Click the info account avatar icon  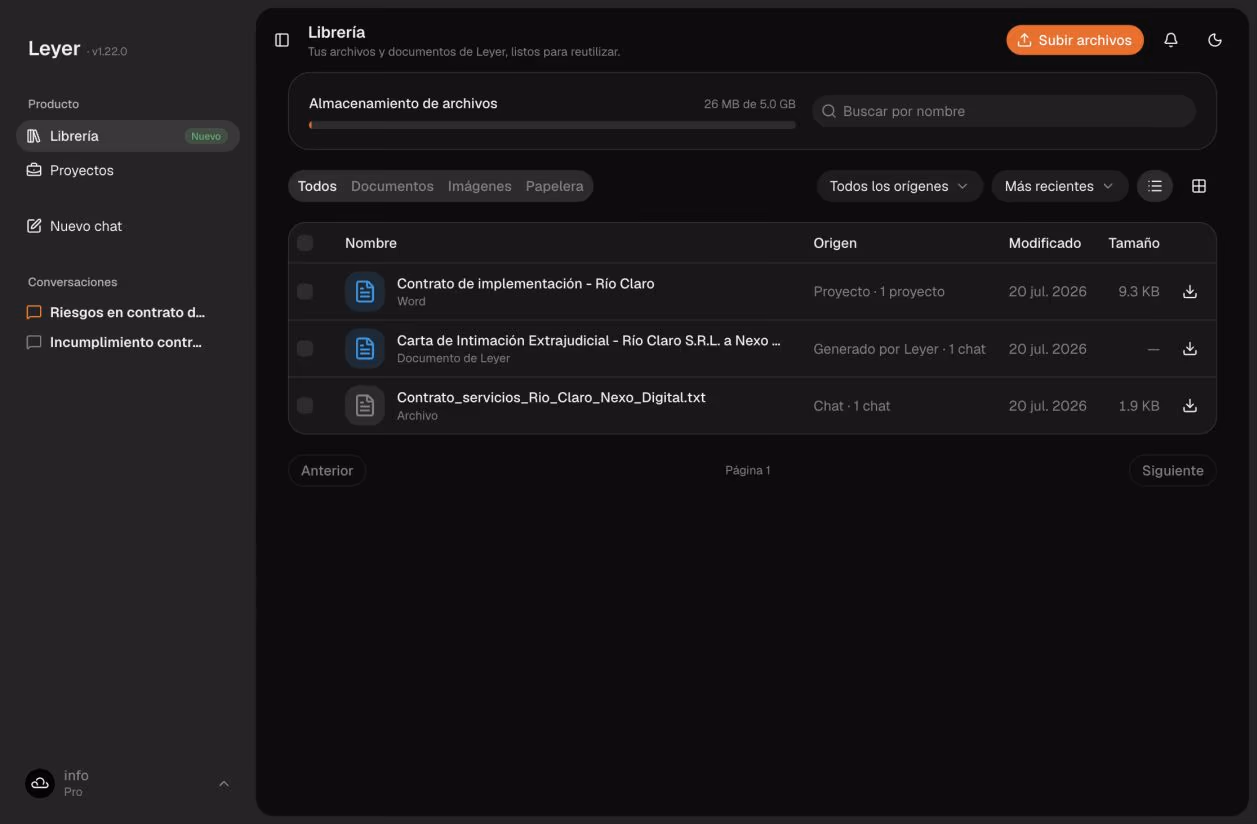coord(41,783)
